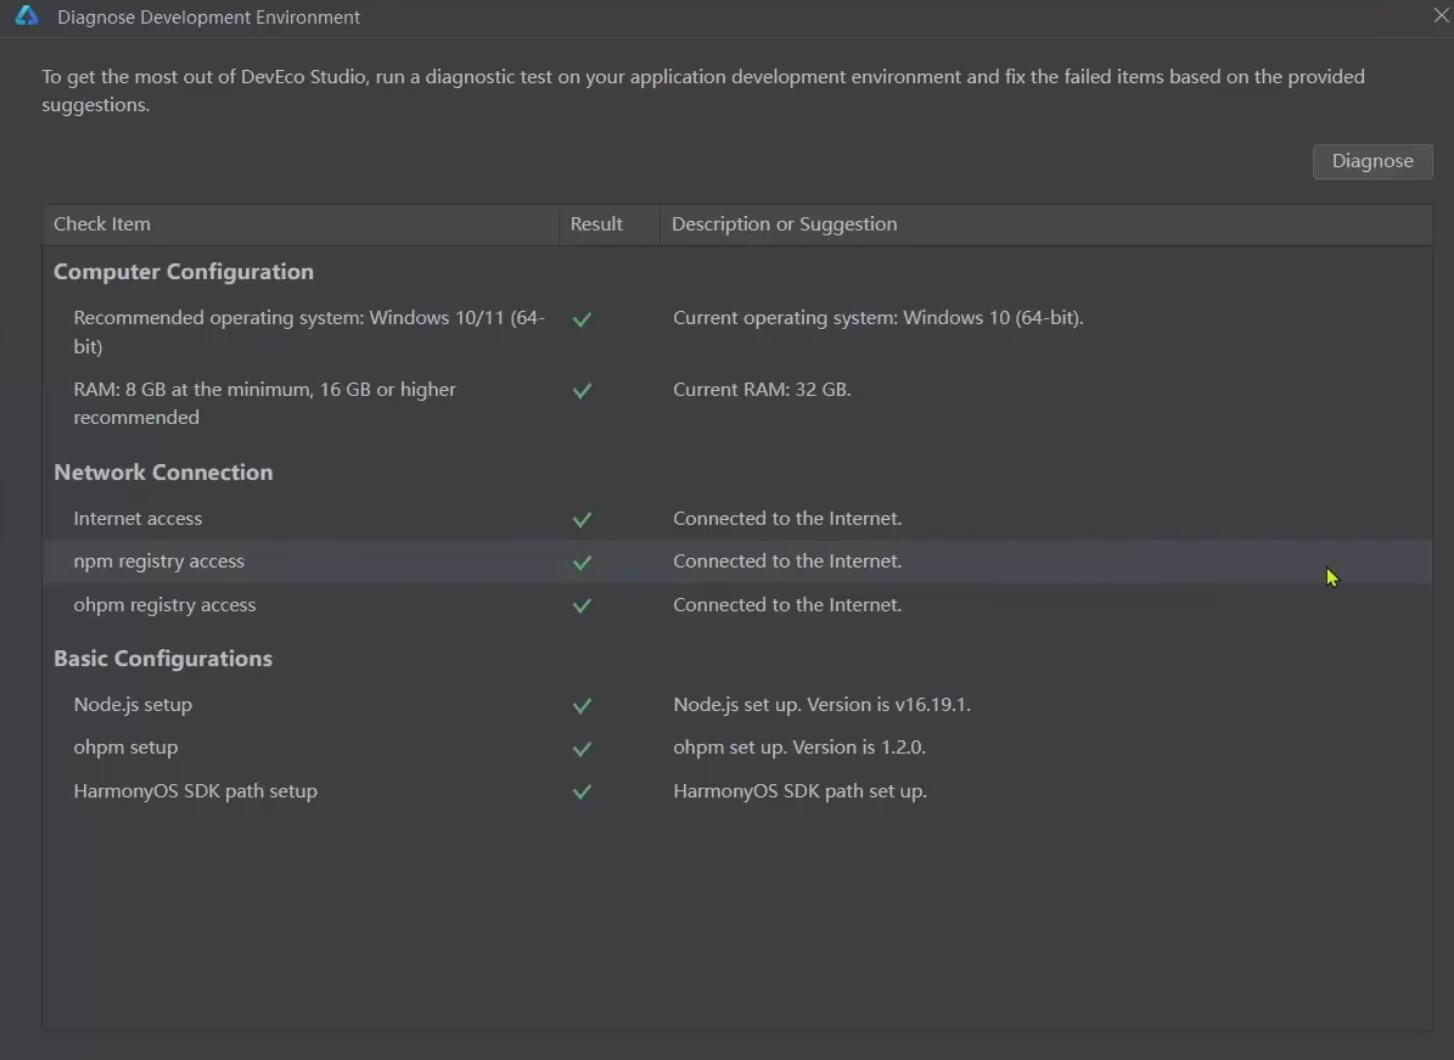Click npm registry 'Connected to the Internet.' description
The width and height of the screenshot is (1454, 1060).
click(x=787, y=561)
